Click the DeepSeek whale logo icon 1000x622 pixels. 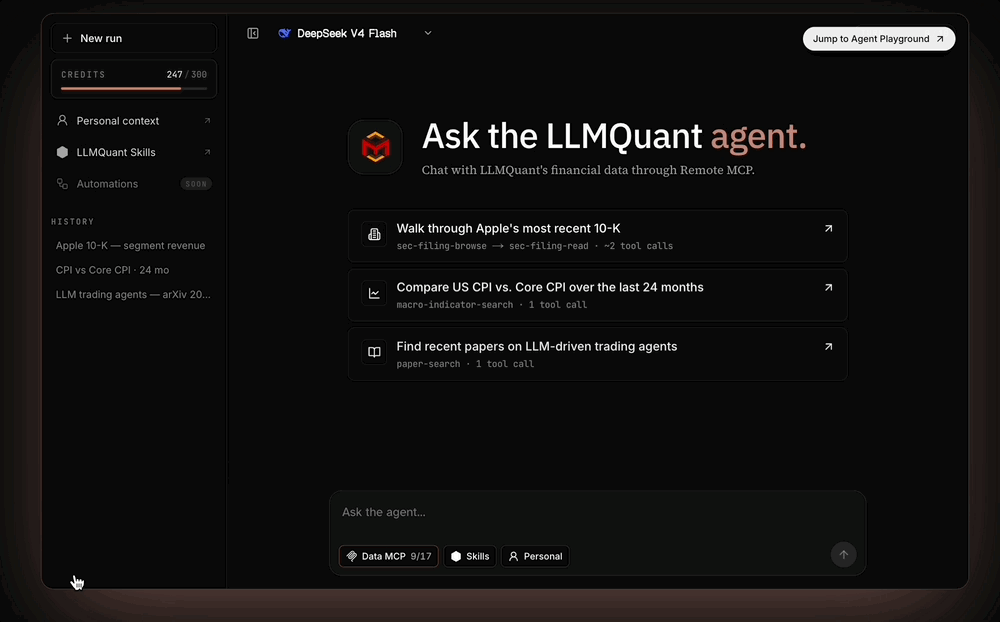(x=284, y=33)
